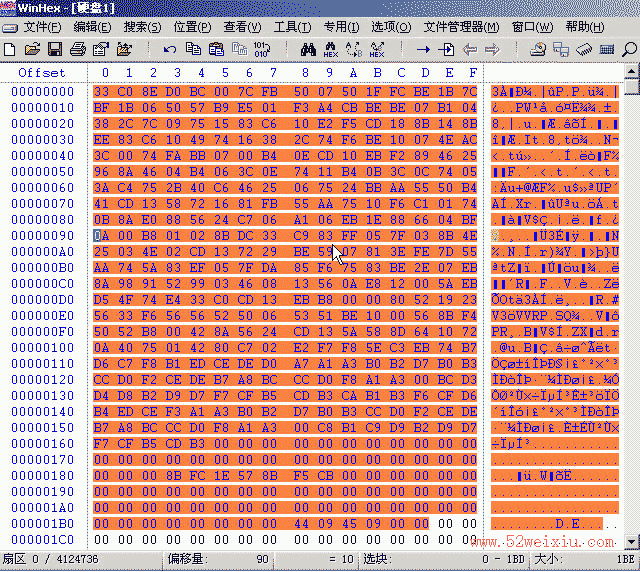This screenshot has width=640, height=572.
Task: Click the Open file folder icon
Action: [32, 48]
